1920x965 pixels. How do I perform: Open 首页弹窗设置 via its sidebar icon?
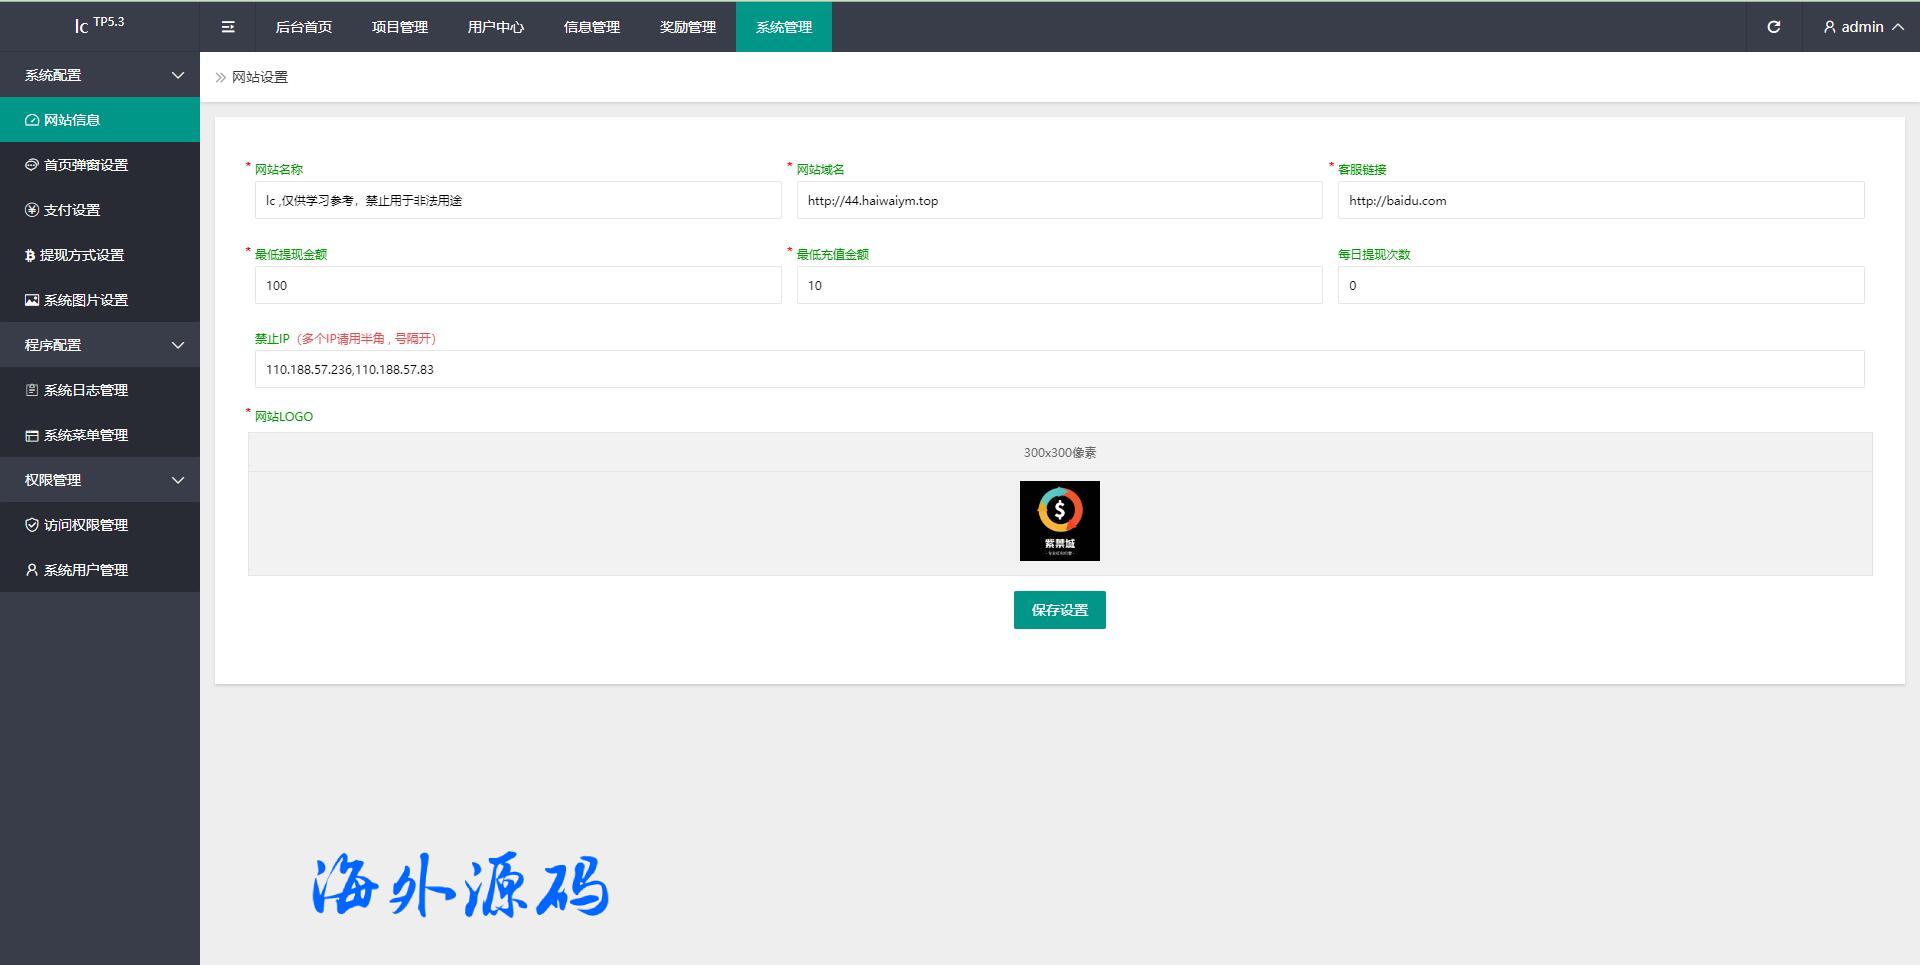coord(32,165)
